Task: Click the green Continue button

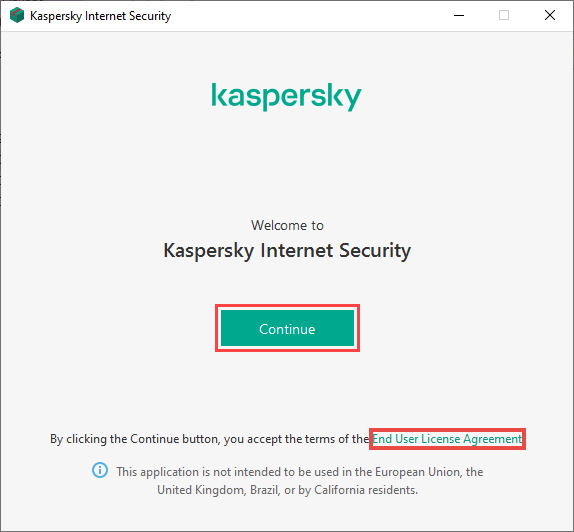Action: [287, 328]
